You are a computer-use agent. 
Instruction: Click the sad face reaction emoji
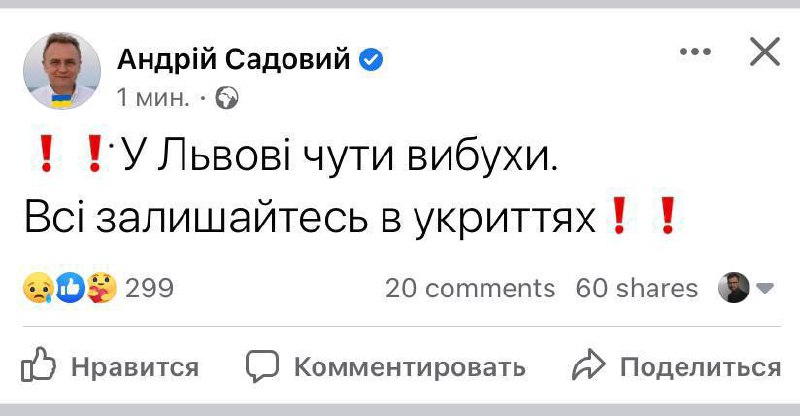(36, 288)
